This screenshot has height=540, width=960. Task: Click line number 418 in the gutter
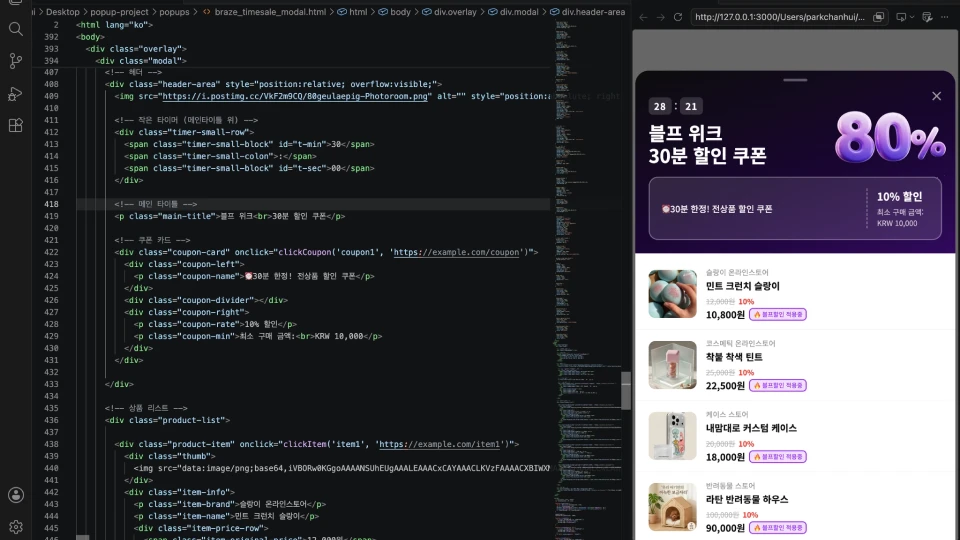pos(51,204)
